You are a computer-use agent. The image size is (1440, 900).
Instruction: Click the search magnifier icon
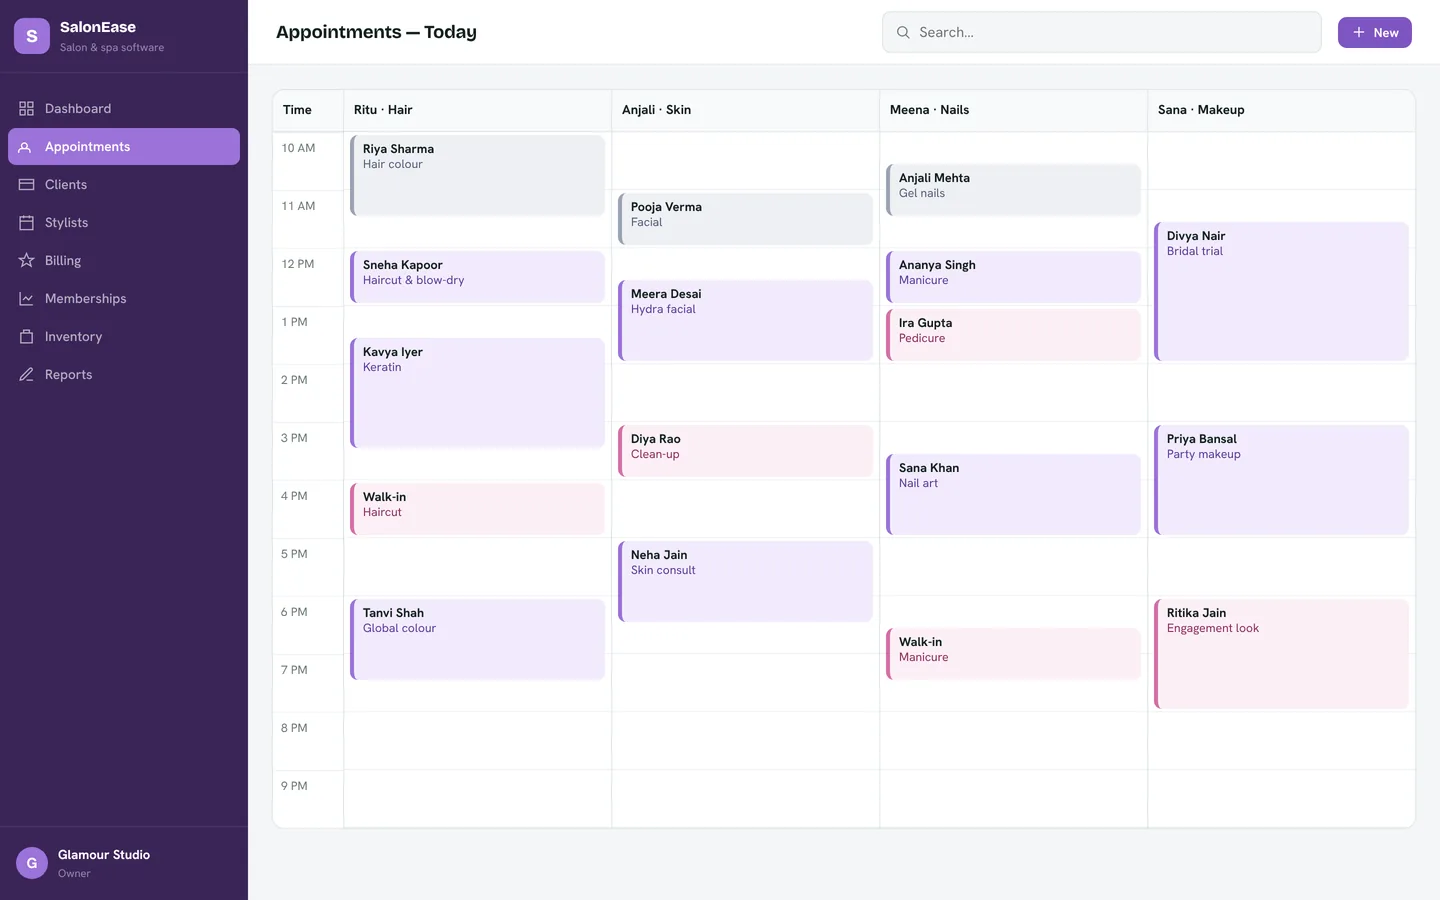[x=903, y=33]
